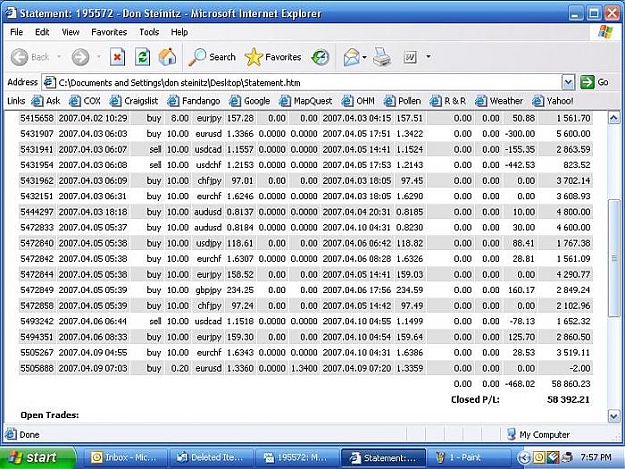Go back with the Back arrow button
Image resolution: width=625 pixels, height=469 pixels.
[x=30, y=57]
